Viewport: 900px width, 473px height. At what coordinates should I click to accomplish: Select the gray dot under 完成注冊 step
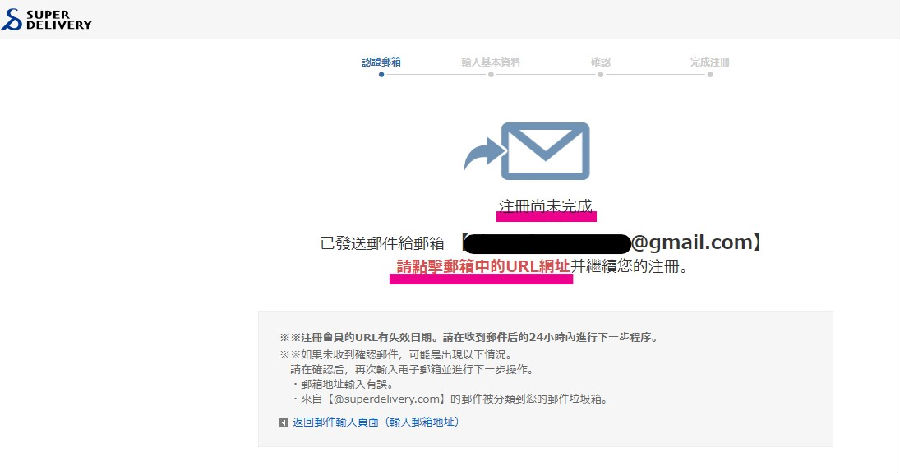point(710,74)
